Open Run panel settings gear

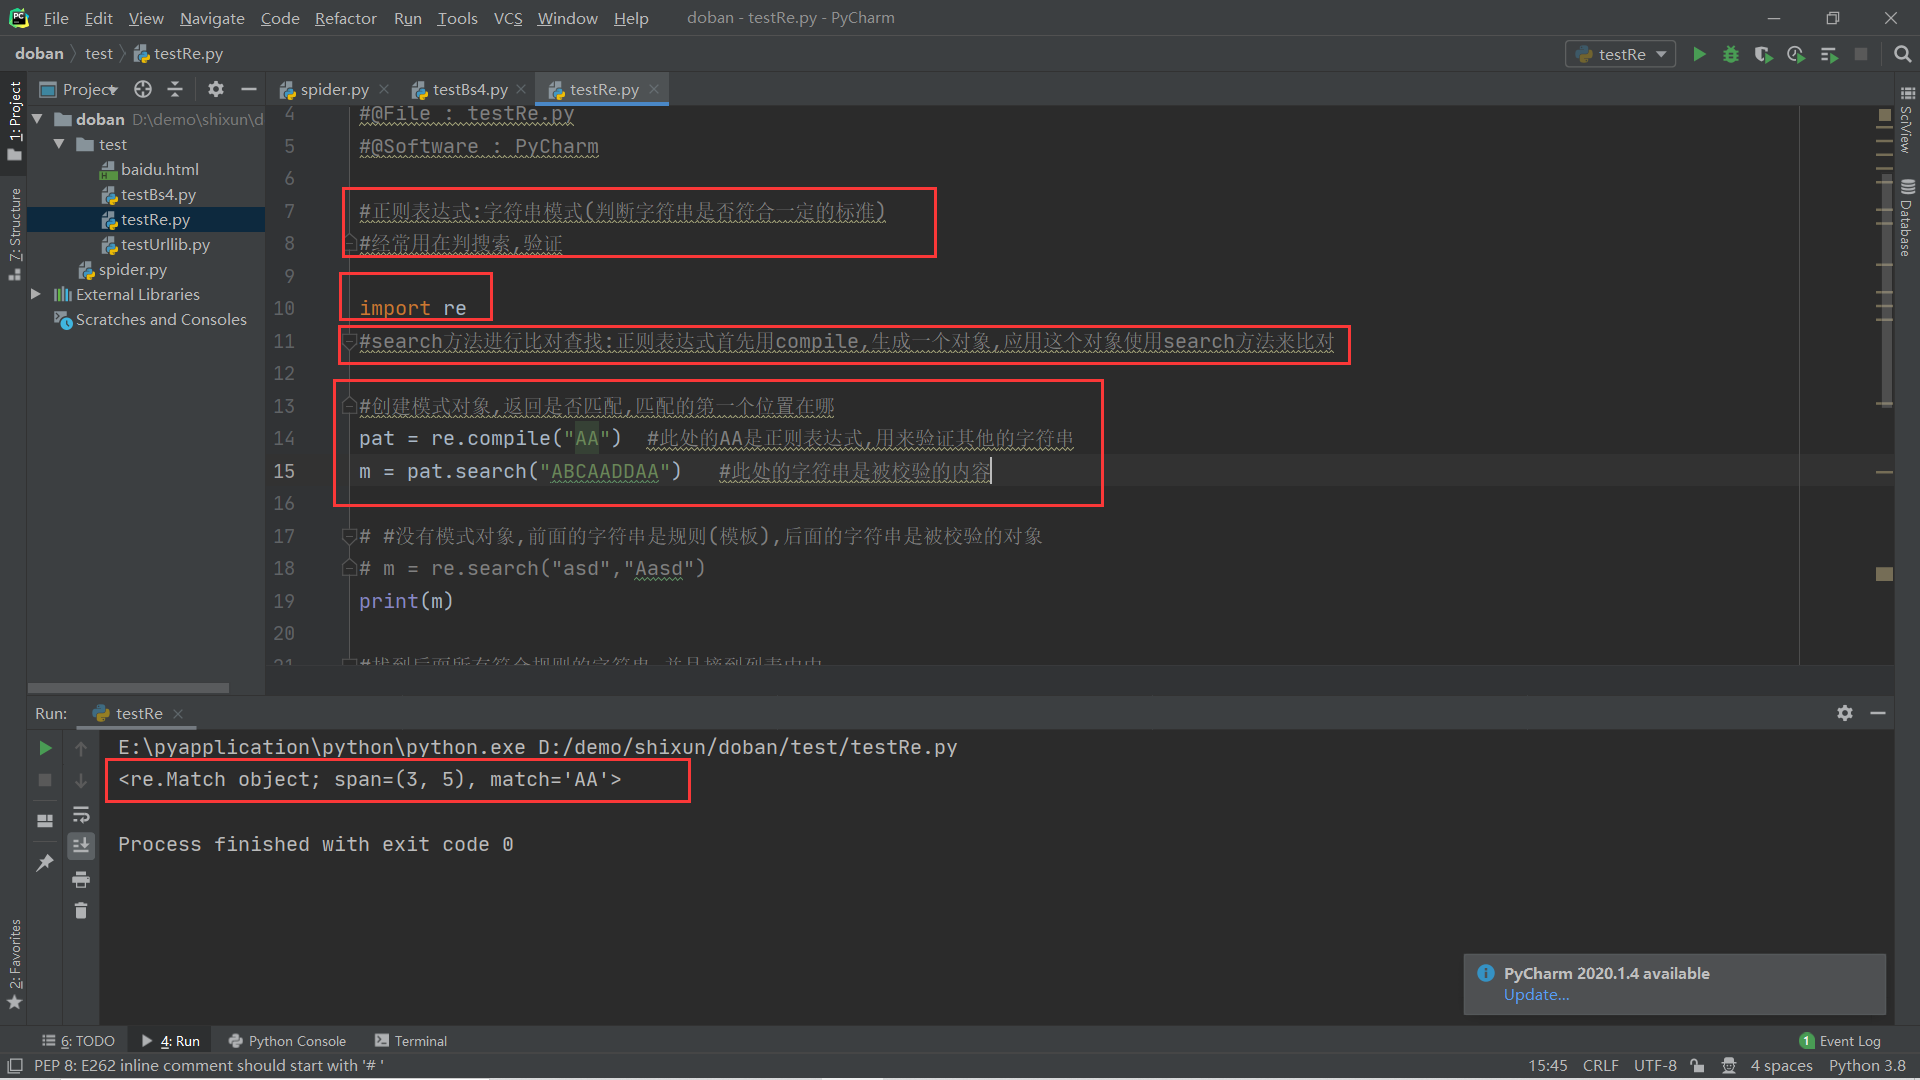[x=1844, y=713]
